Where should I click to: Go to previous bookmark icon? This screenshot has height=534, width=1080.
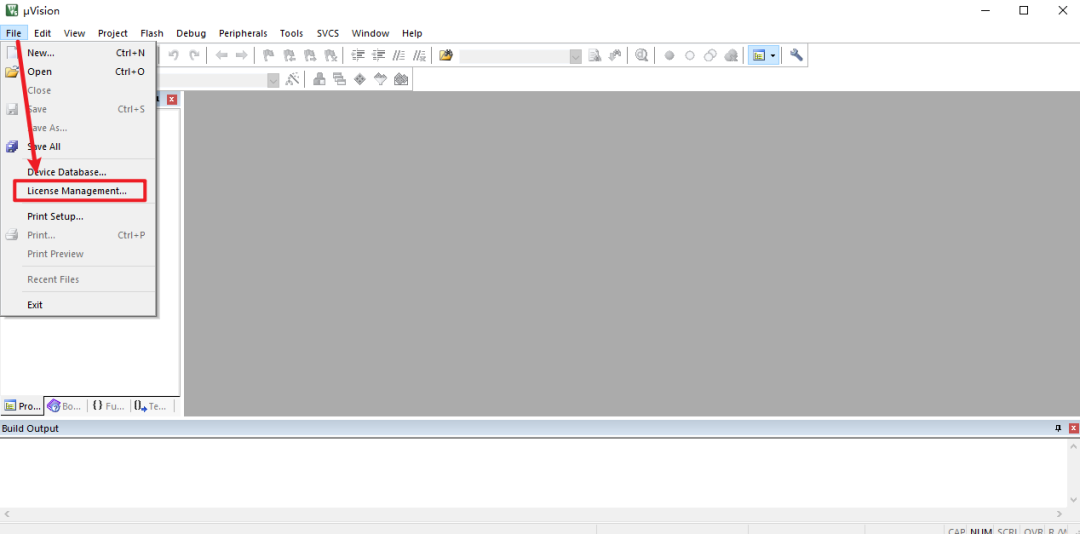289,55
